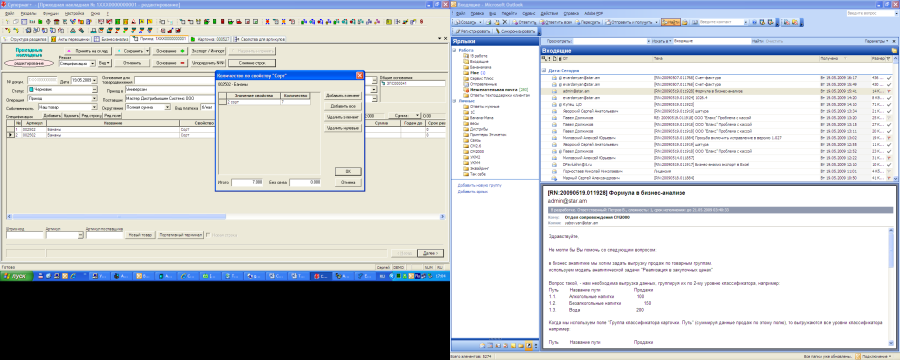Click 'Добавить все' in the quantity dialog
This screenshot has width=900, height=360.
(342, 106)
